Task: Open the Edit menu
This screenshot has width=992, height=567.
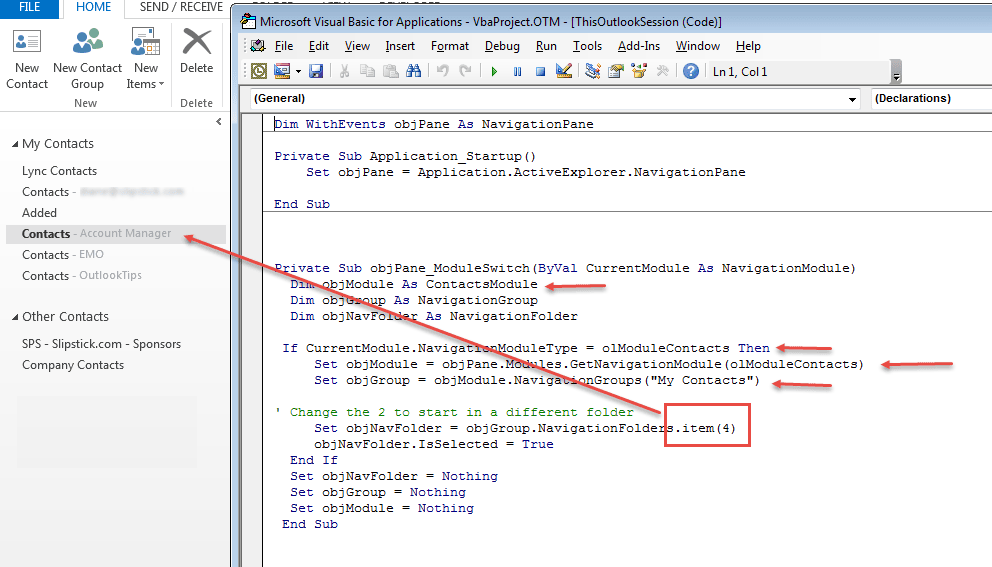Action: [319, 46]
